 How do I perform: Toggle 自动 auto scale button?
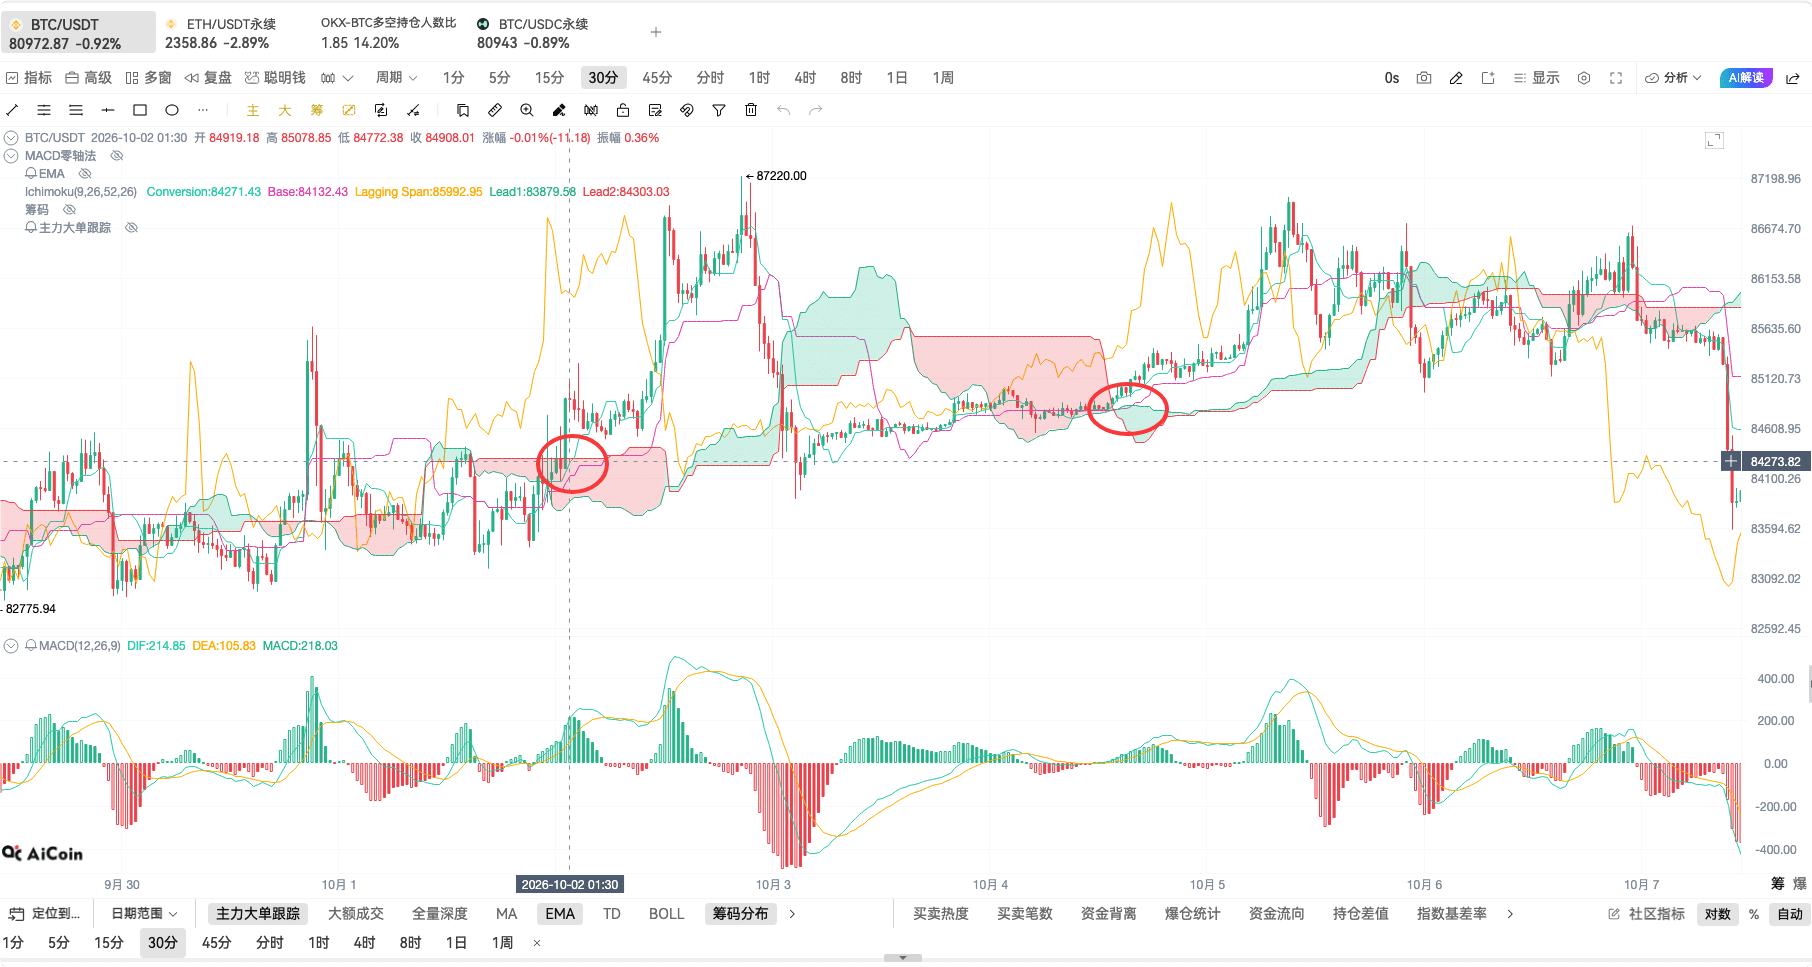1790,914
